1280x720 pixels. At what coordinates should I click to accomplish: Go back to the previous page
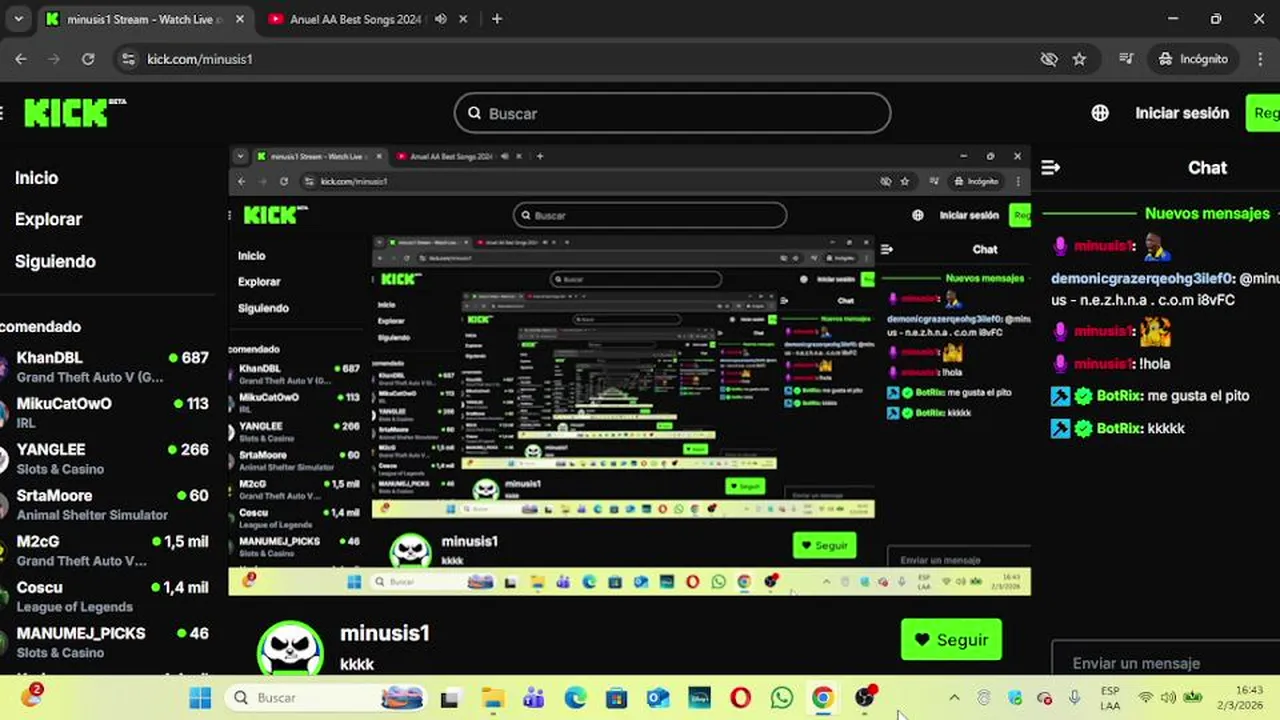click(x=21, y=59)
